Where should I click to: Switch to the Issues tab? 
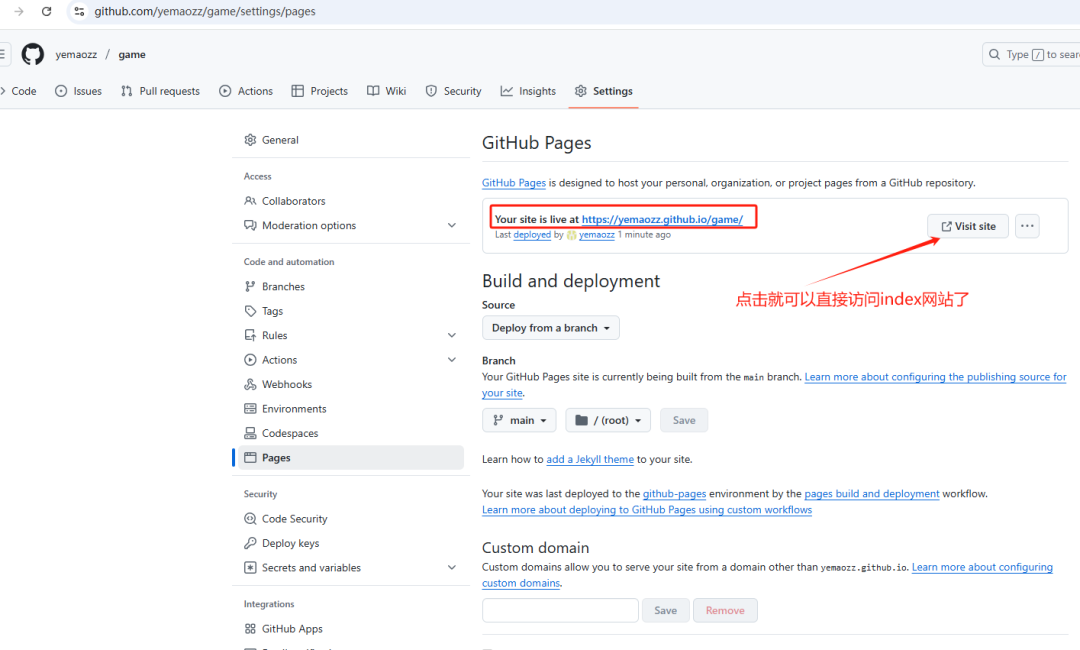click(x=78, y=91)
